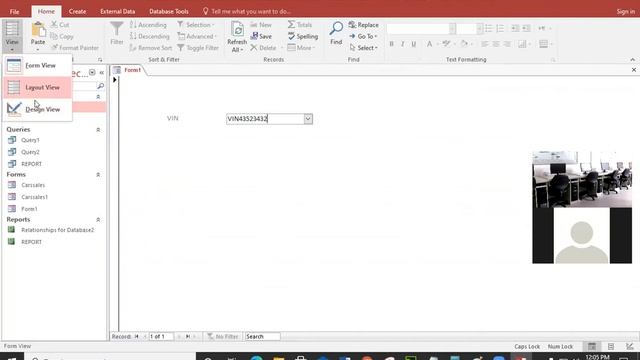The width and height of the screenshot is (640, 360).
Task: Create a New record
Action: pos(261,25)
